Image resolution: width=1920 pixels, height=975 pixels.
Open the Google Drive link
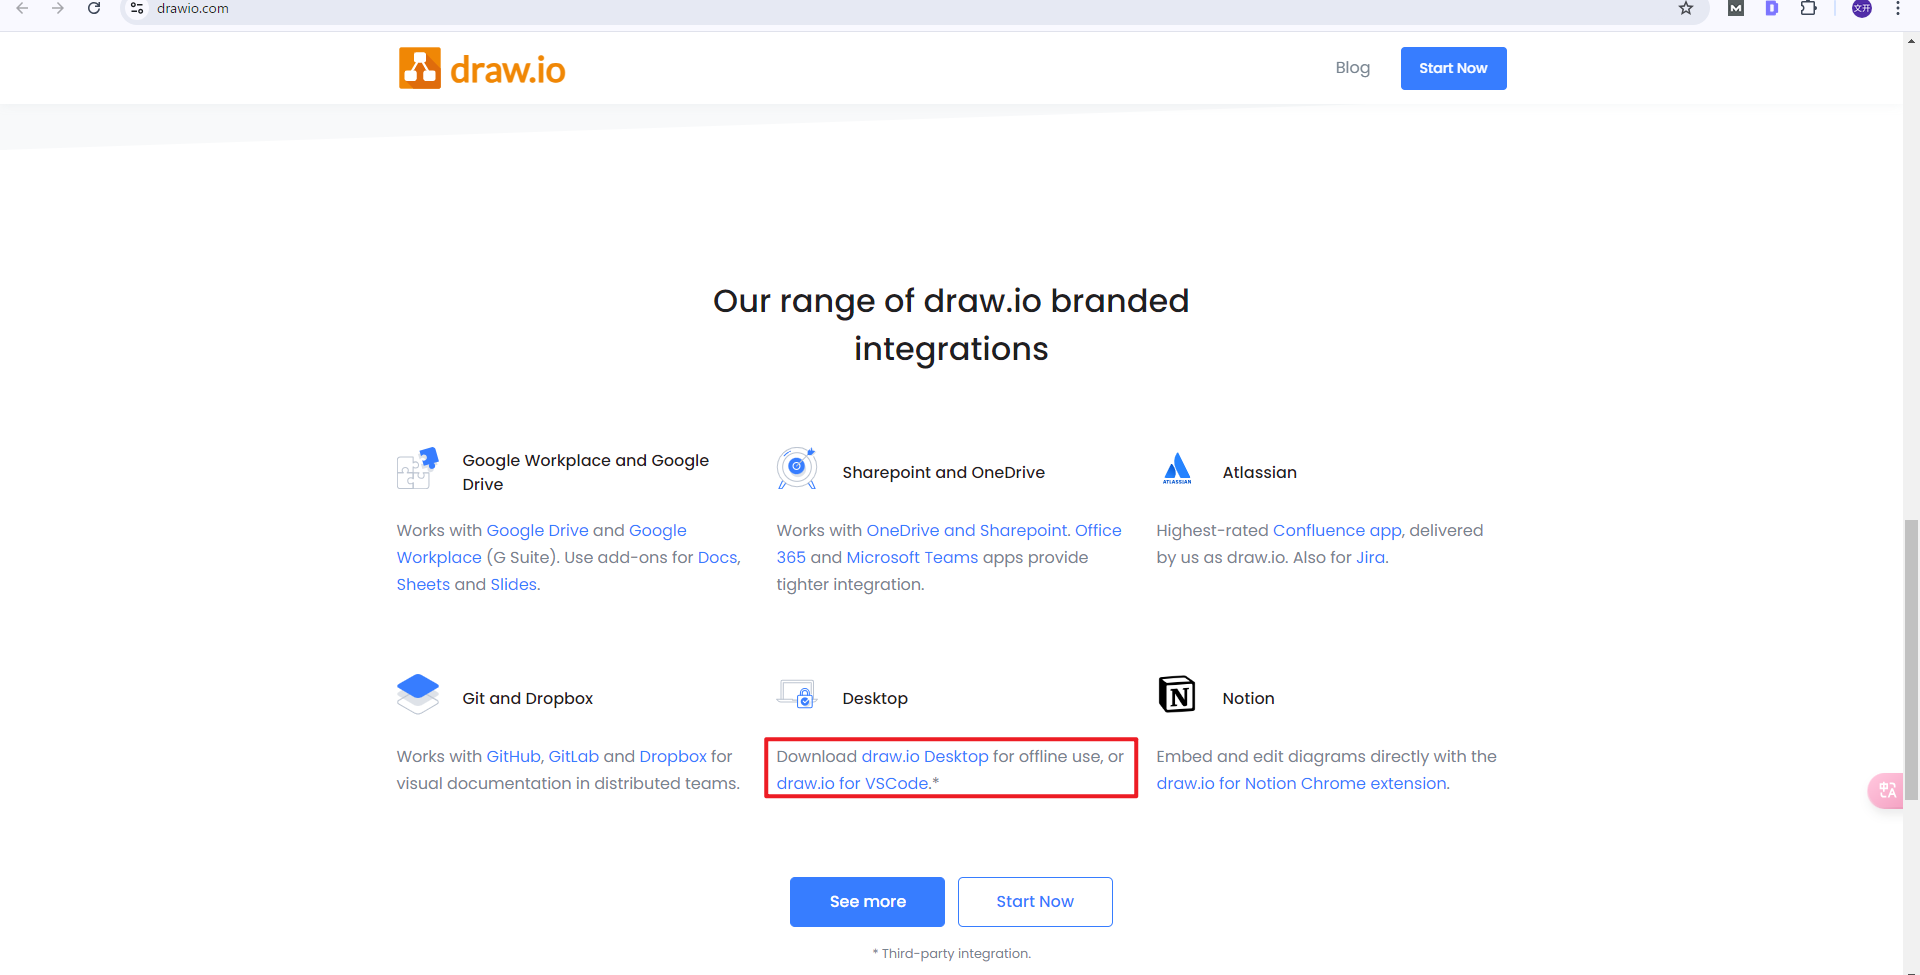tap(537, 530)
